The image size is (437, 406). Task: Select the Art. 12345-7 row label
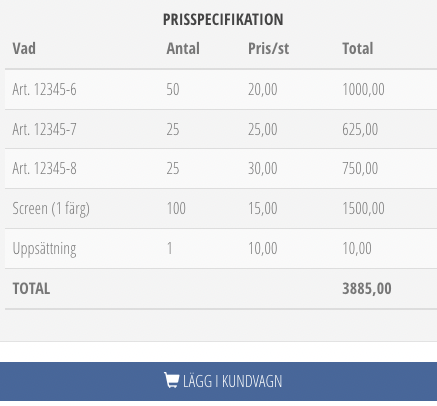coord(44,129)
